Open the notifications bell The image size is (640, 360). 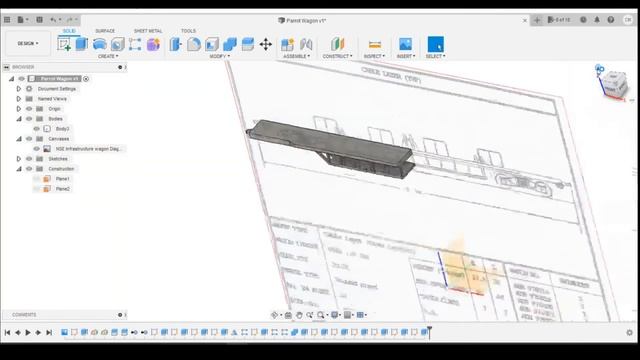(597, 20)
